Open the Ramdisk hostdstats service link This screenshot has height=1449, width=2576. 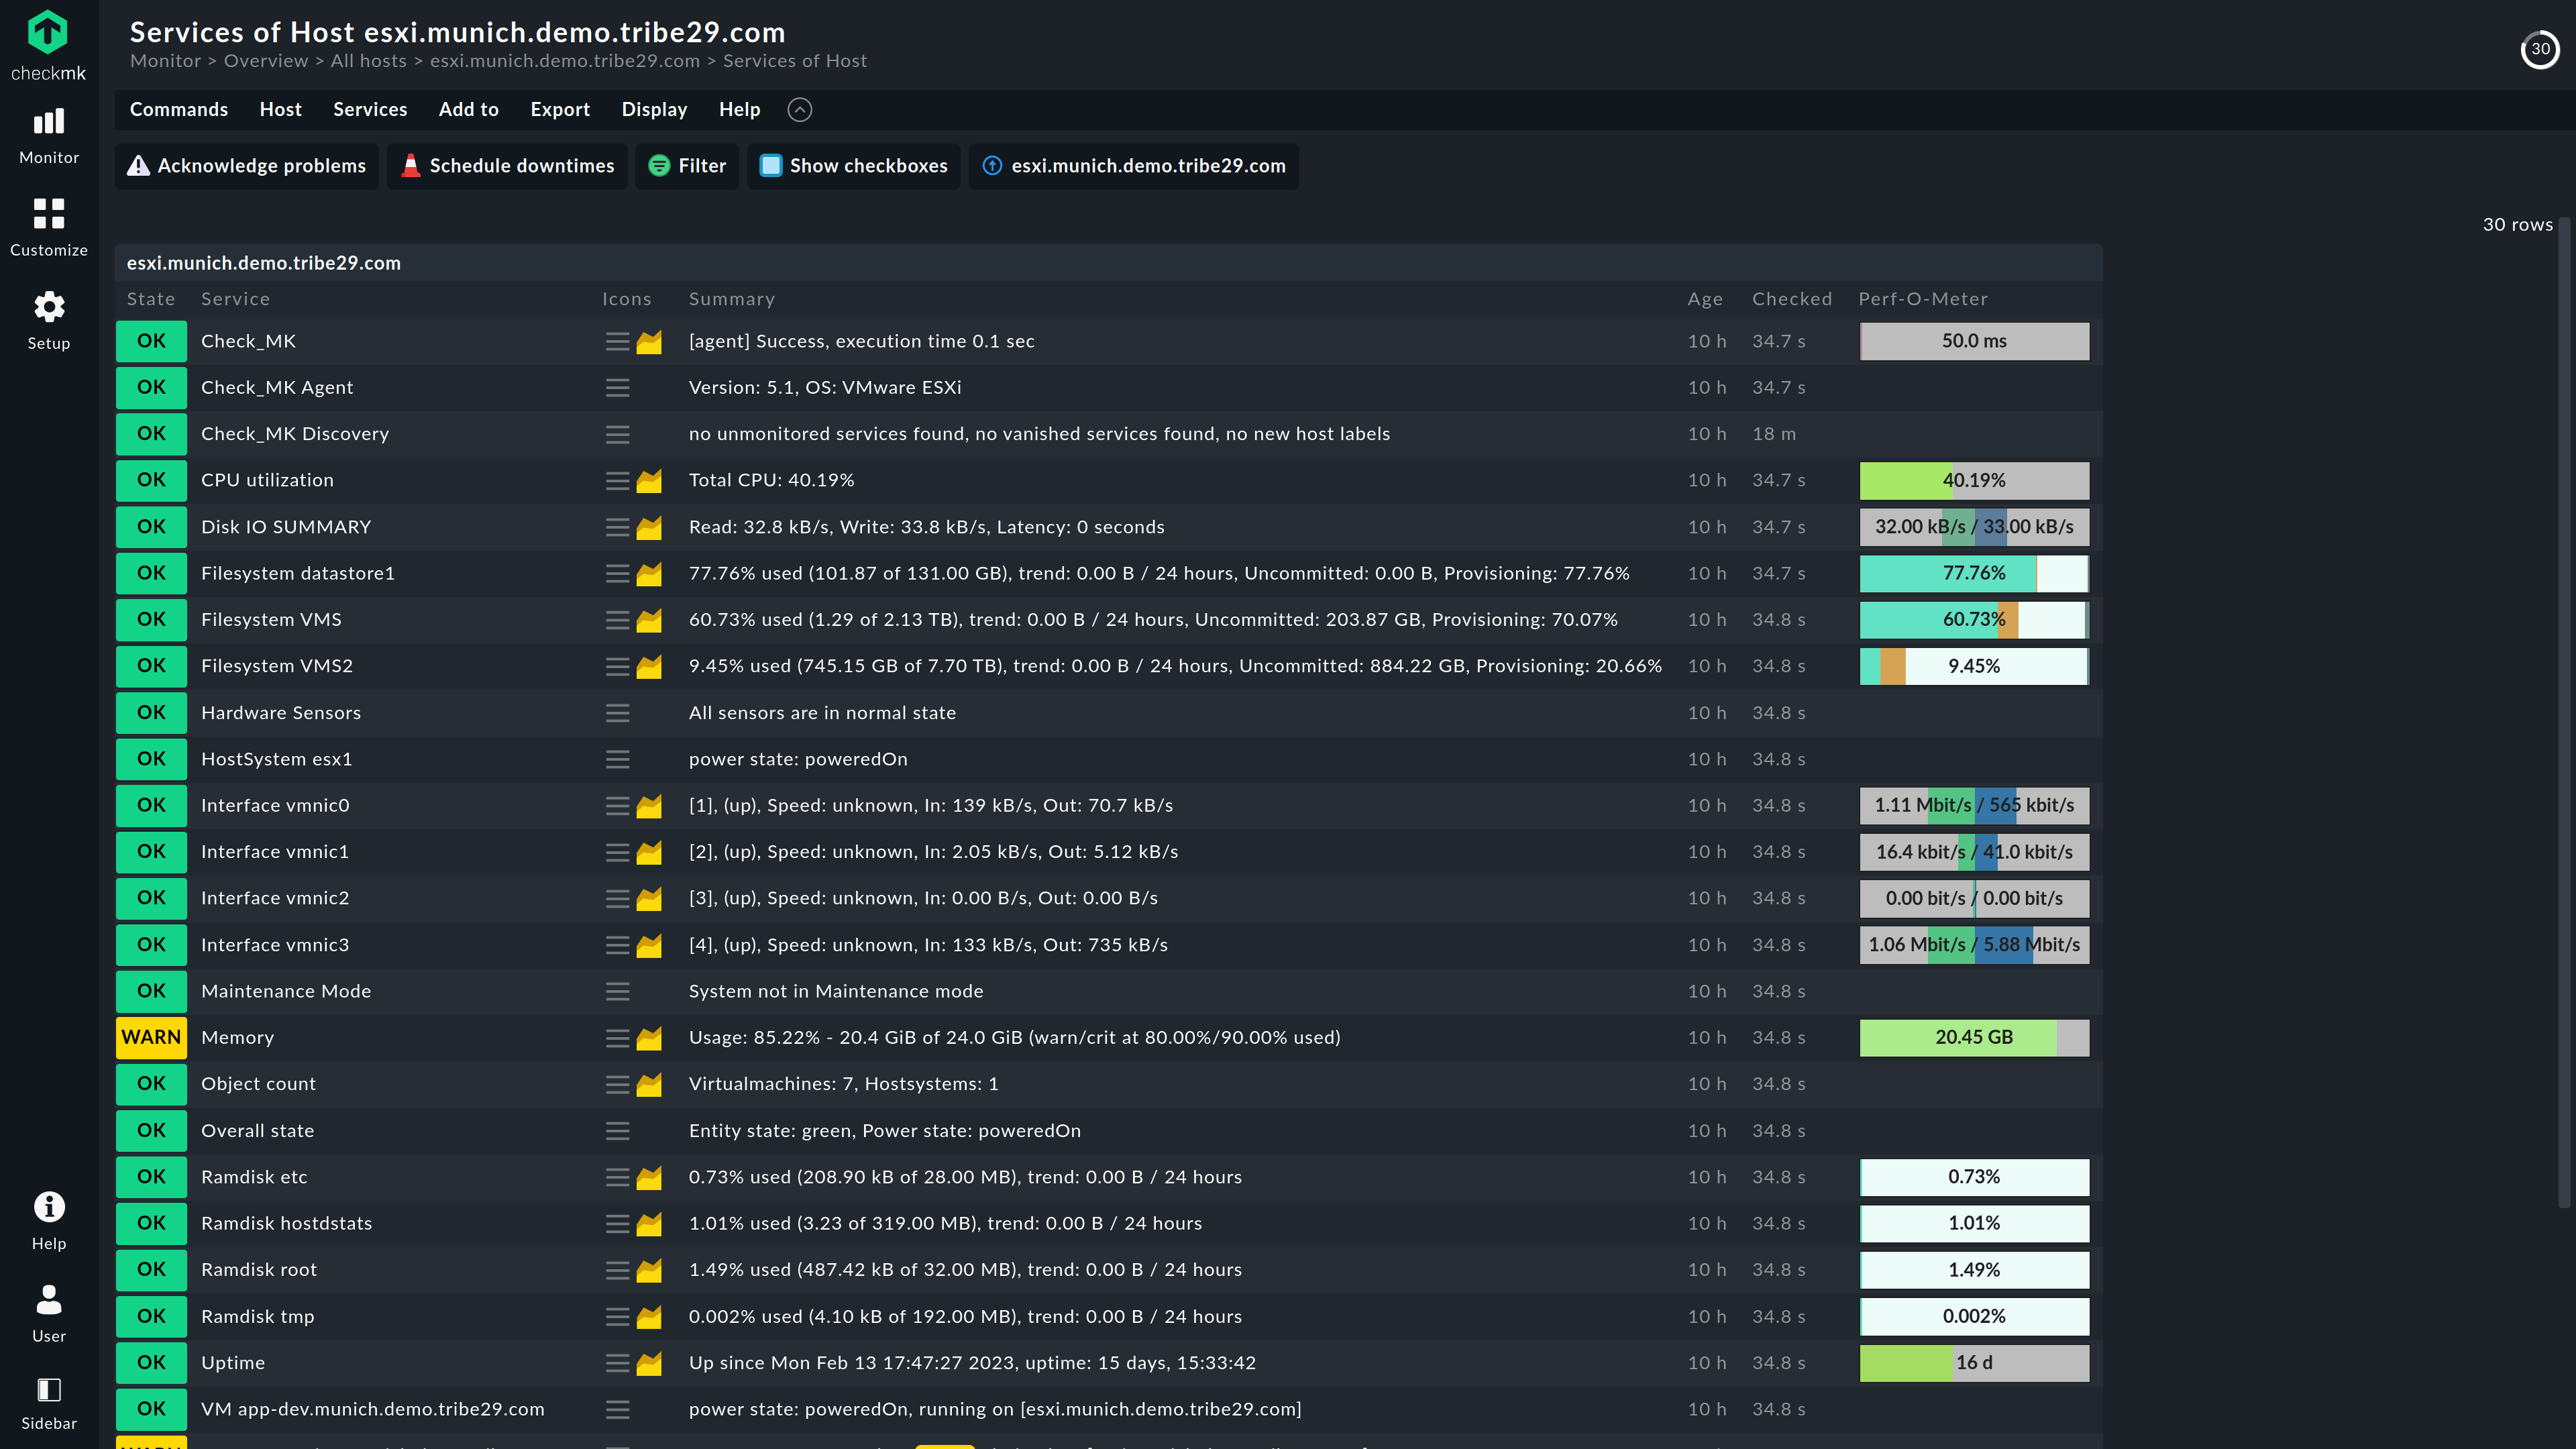coord(286,1223)
